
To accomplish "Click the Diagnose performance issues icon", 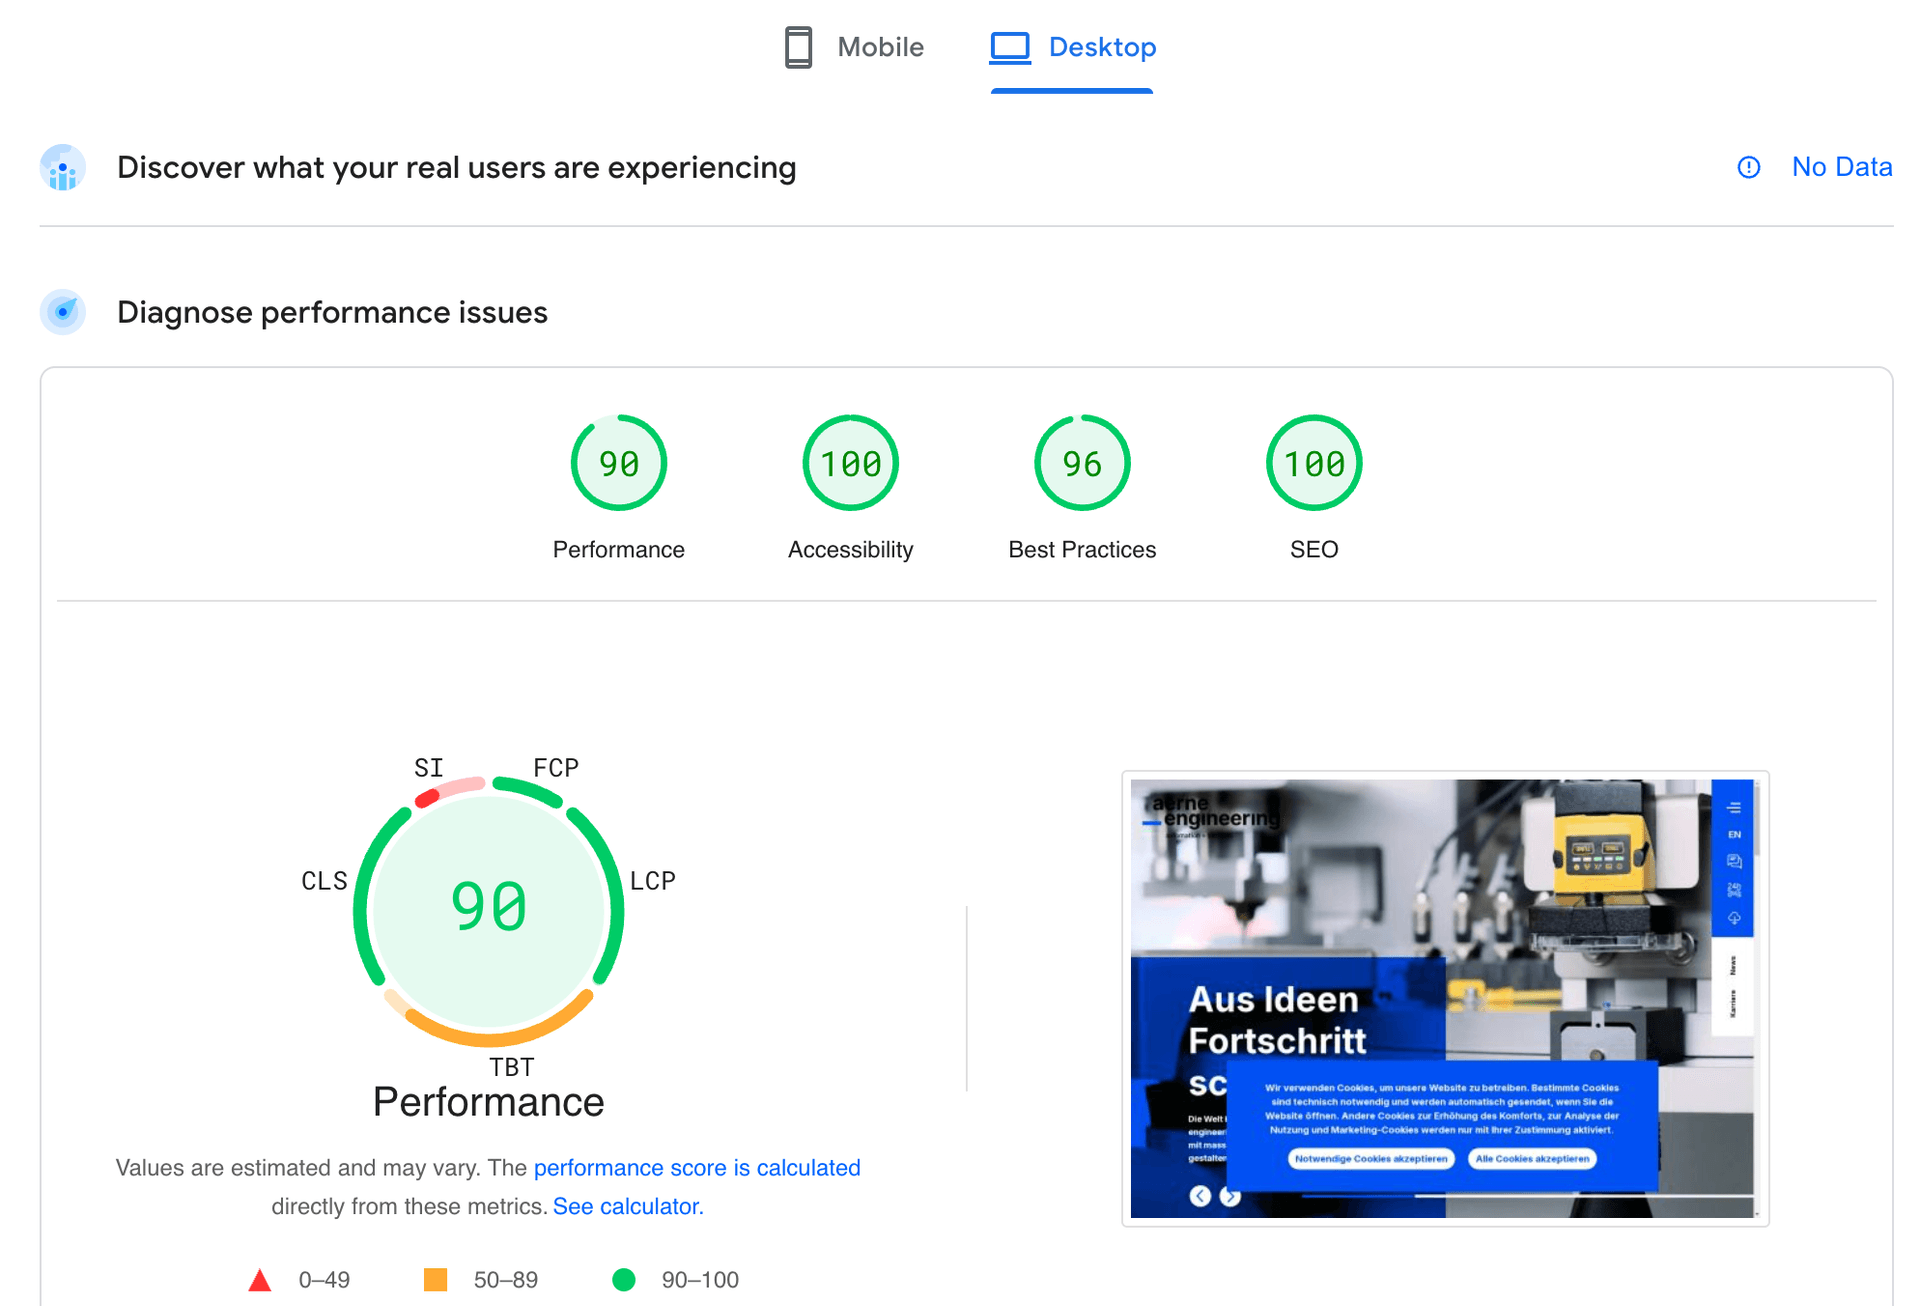I will coord(63,312).
